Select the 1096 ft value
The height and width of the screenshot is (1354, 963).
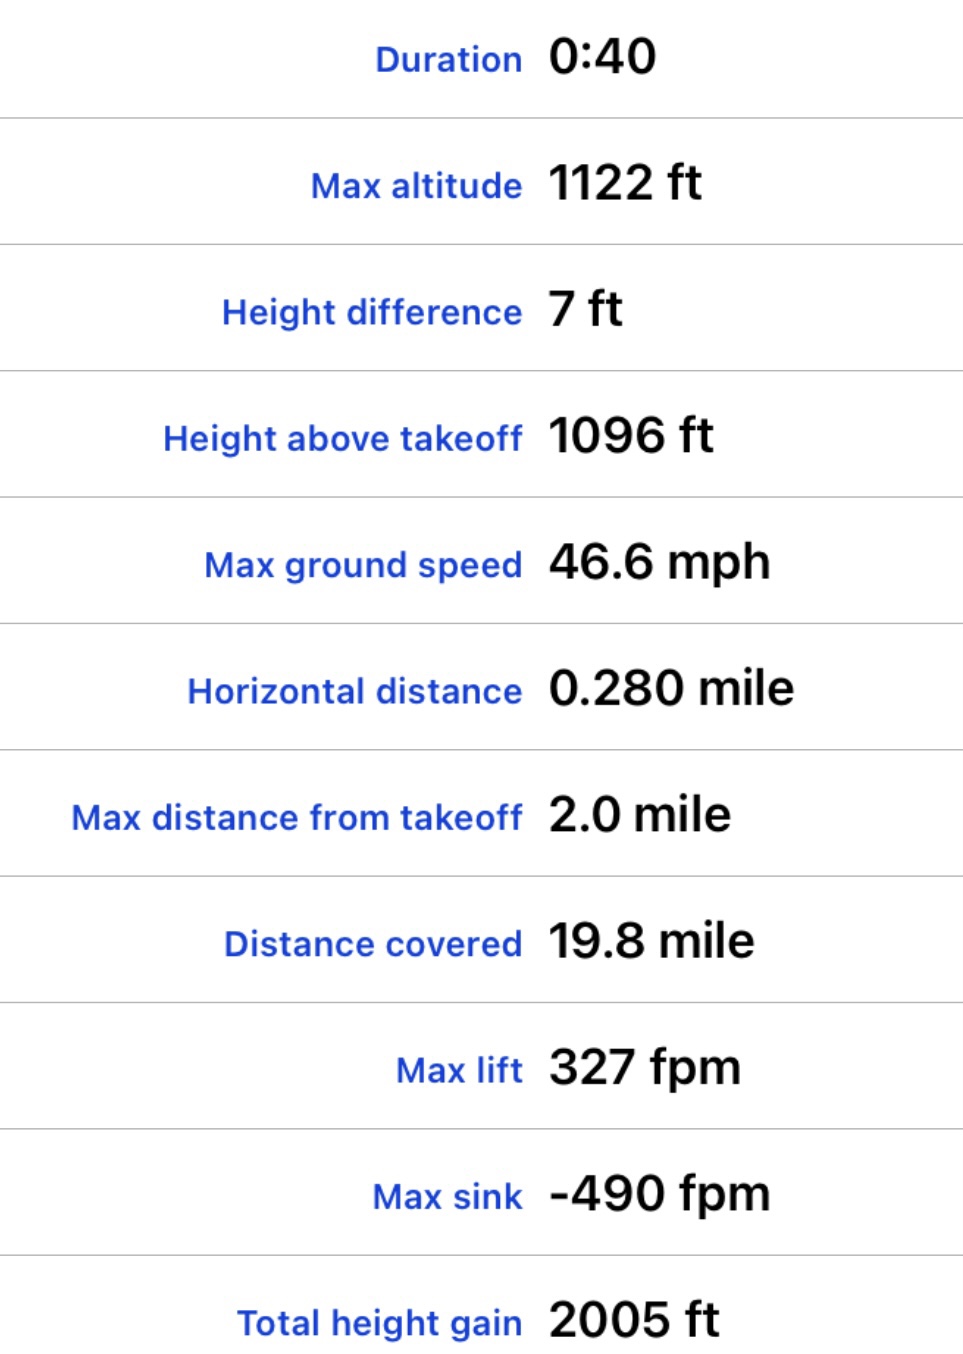[x=631, y=436]
